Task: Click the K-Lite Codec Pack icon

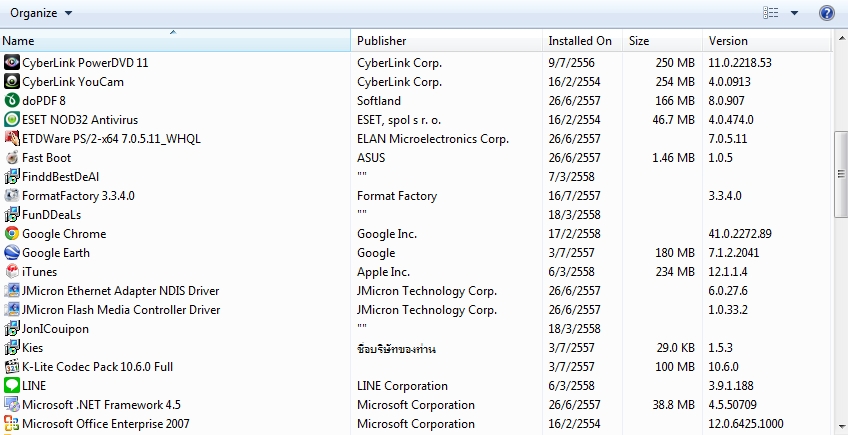Action: tap(11, 366)
